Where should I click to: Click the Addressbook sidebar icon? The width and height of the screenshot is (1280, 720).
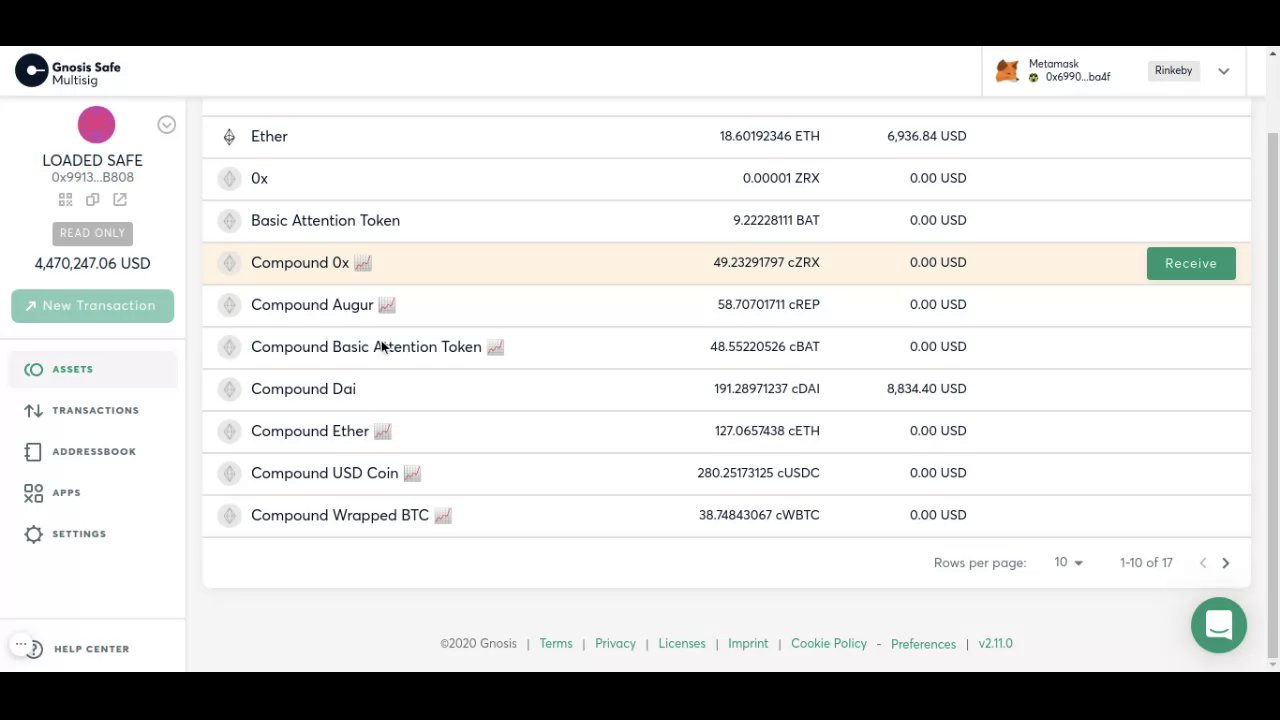click(33, 452)
